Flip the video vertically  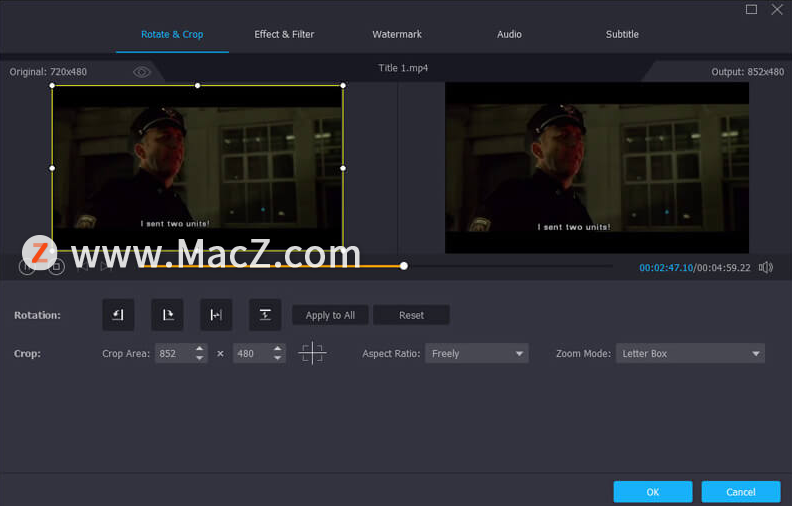[x=265, y=315]
